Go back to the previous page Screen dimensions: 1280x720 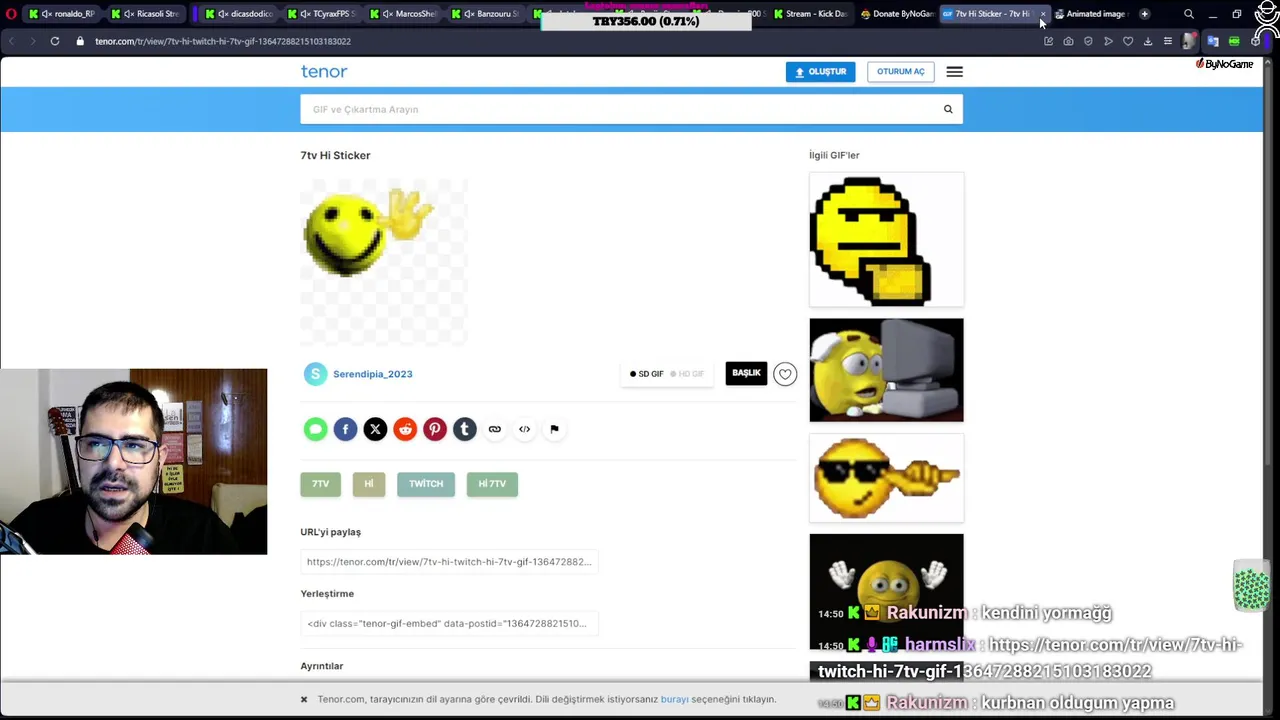click(12, 41)
